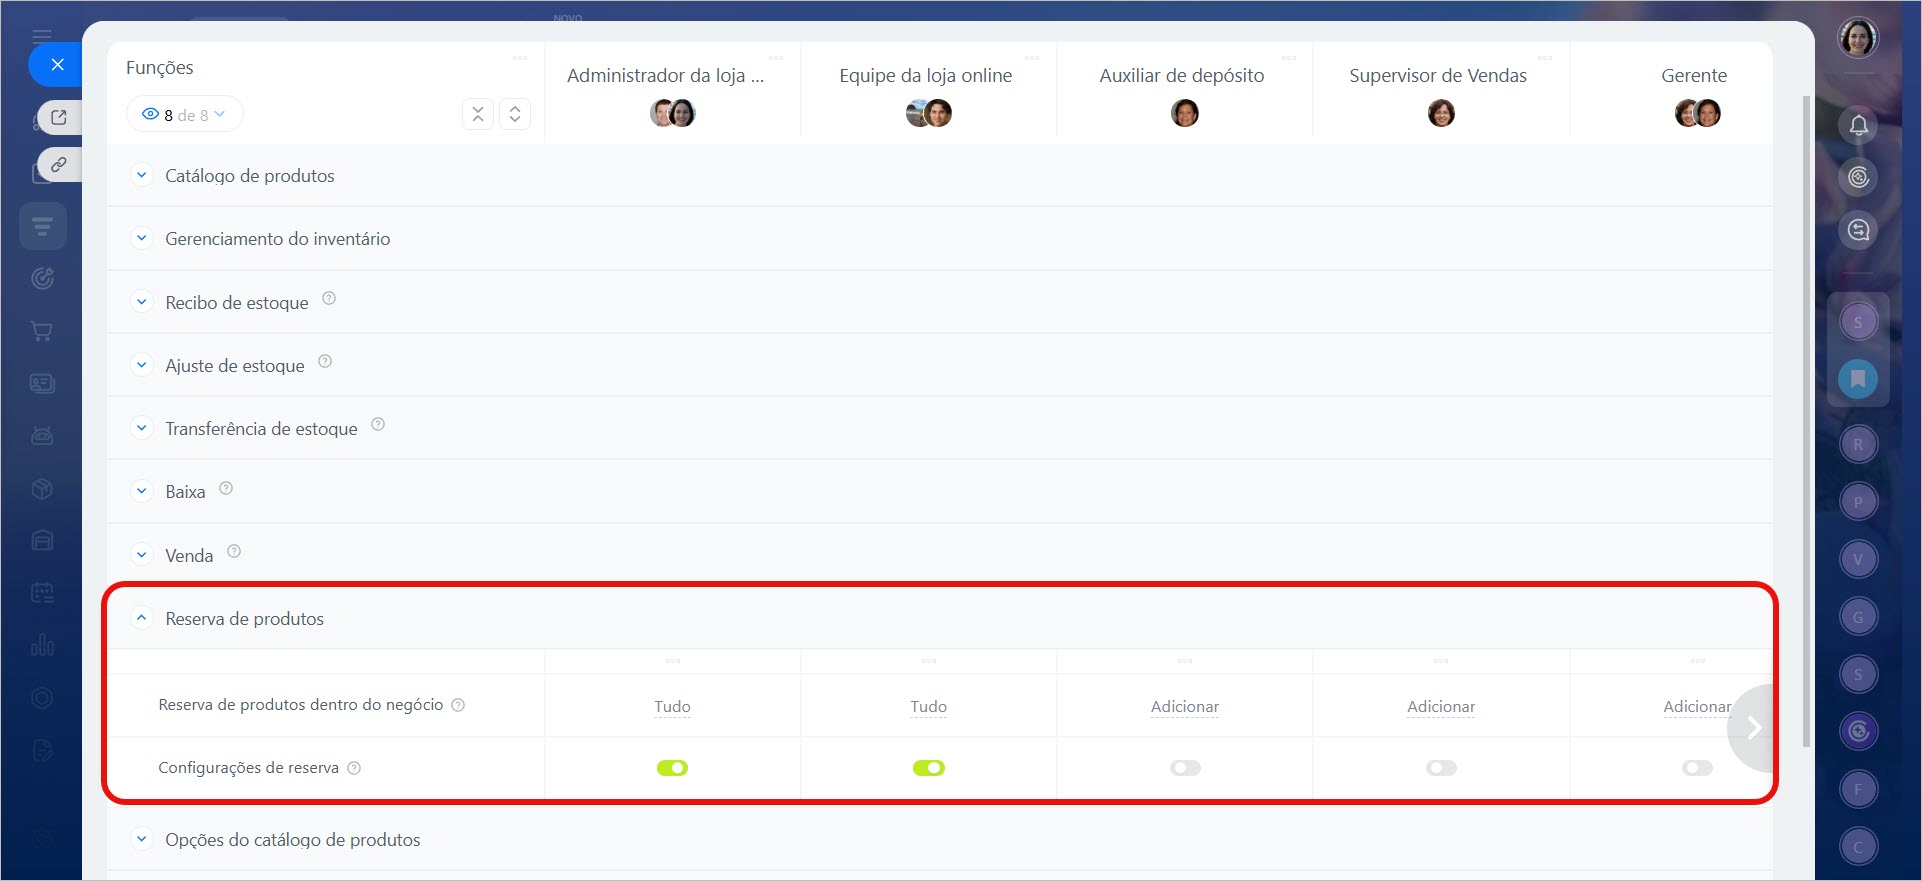The height and width of the screenshot is (881, 1922).
Task: Open the notifications bell
Action: 1858,125
